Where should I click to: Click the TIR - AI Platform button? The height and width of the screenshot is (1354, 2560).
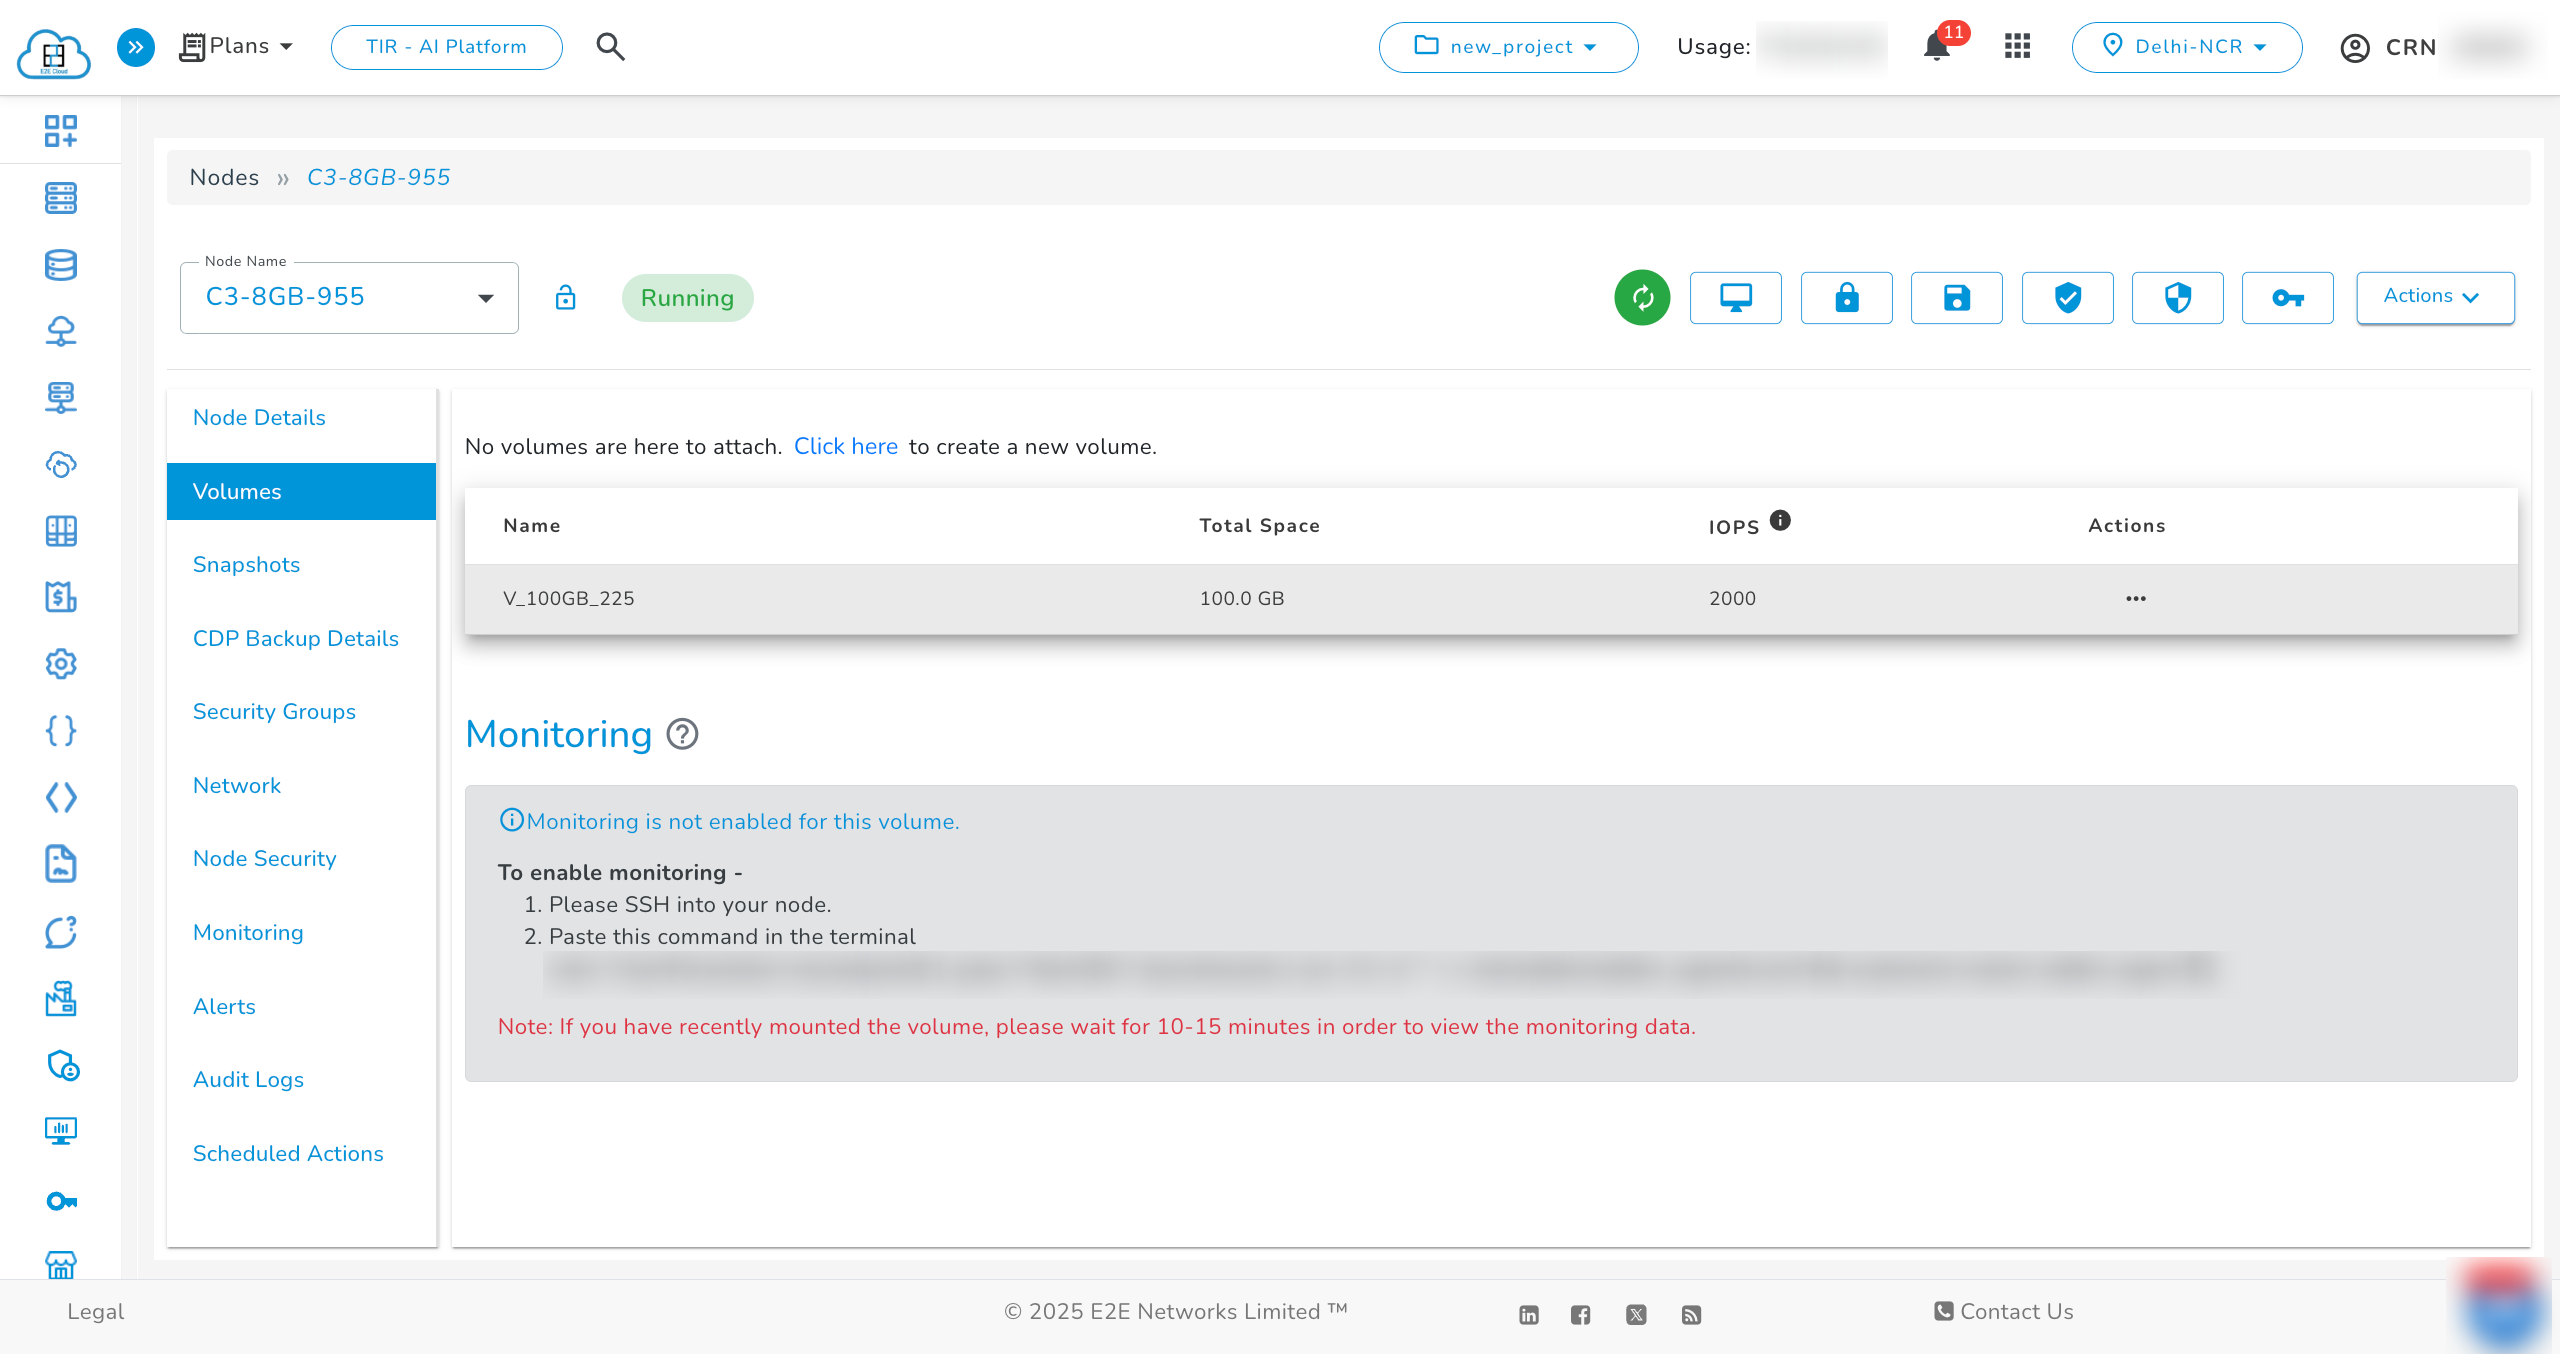coord(446,47)
